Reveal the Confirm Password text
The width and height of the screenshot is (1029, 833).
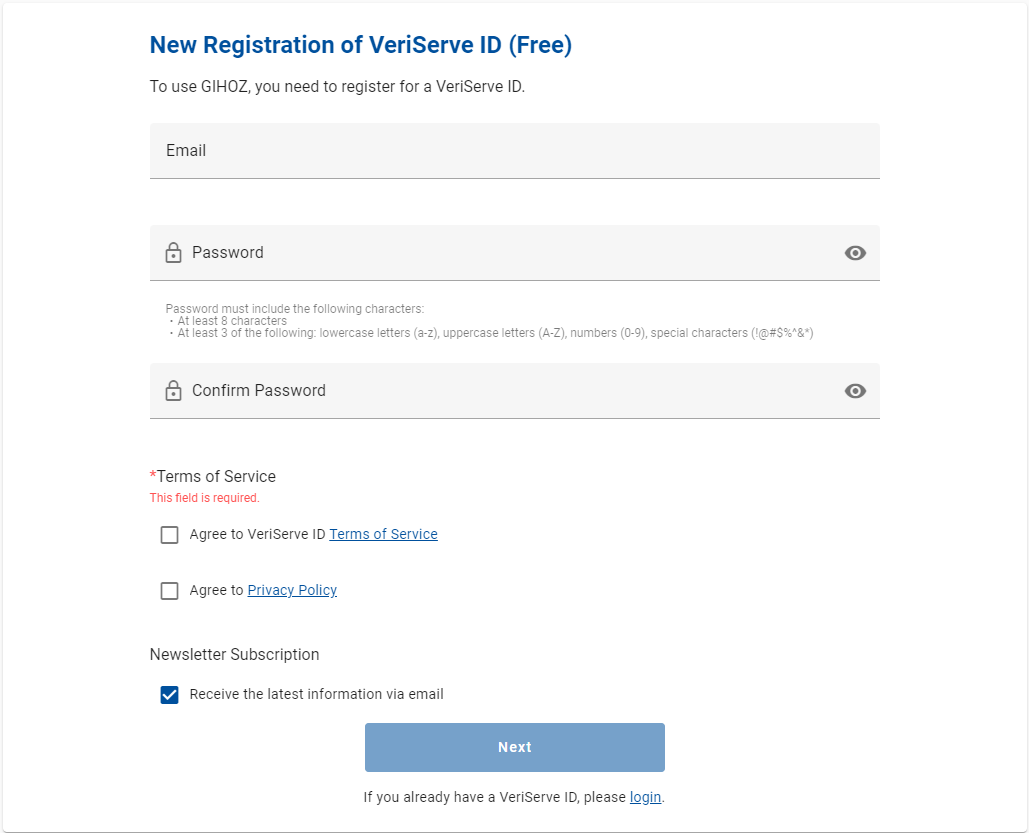pyautogui.click(x=855, y=391)
